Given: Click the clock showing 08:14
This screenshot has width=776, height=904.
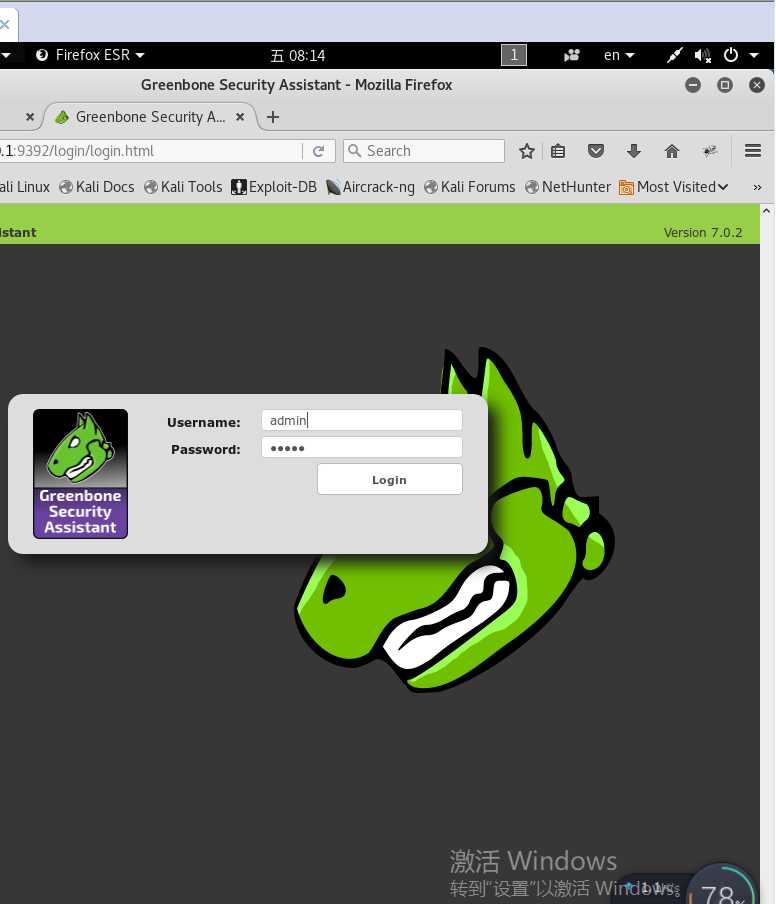Looking at the screenshot, I should [x=298, y=55].
